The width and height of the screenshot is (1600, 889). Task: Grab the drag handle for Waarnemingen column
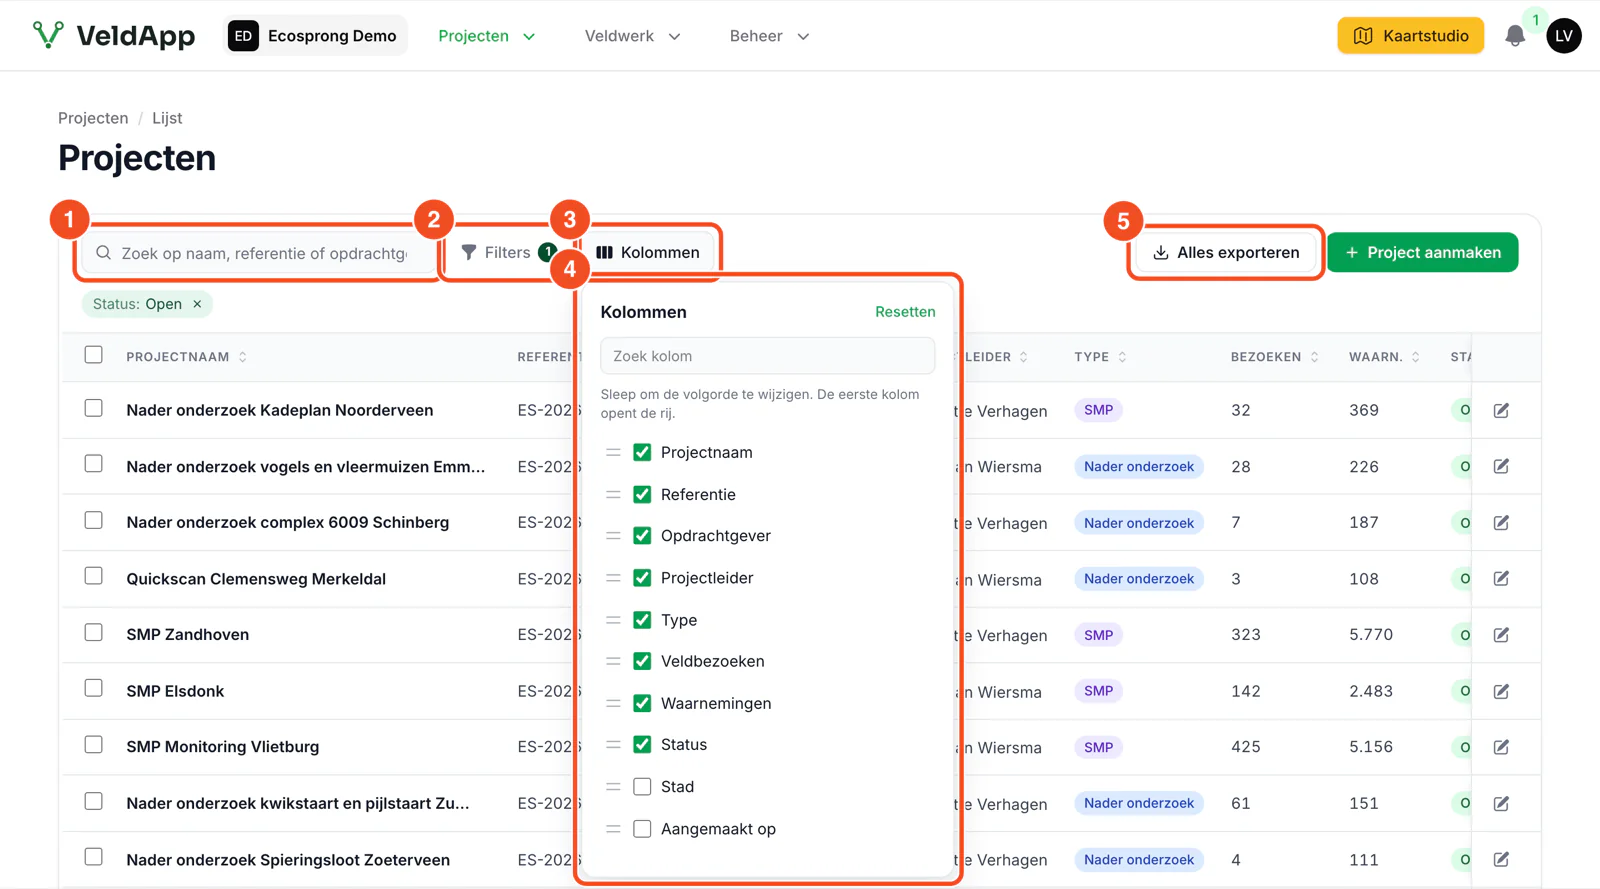tap(613, 703)
